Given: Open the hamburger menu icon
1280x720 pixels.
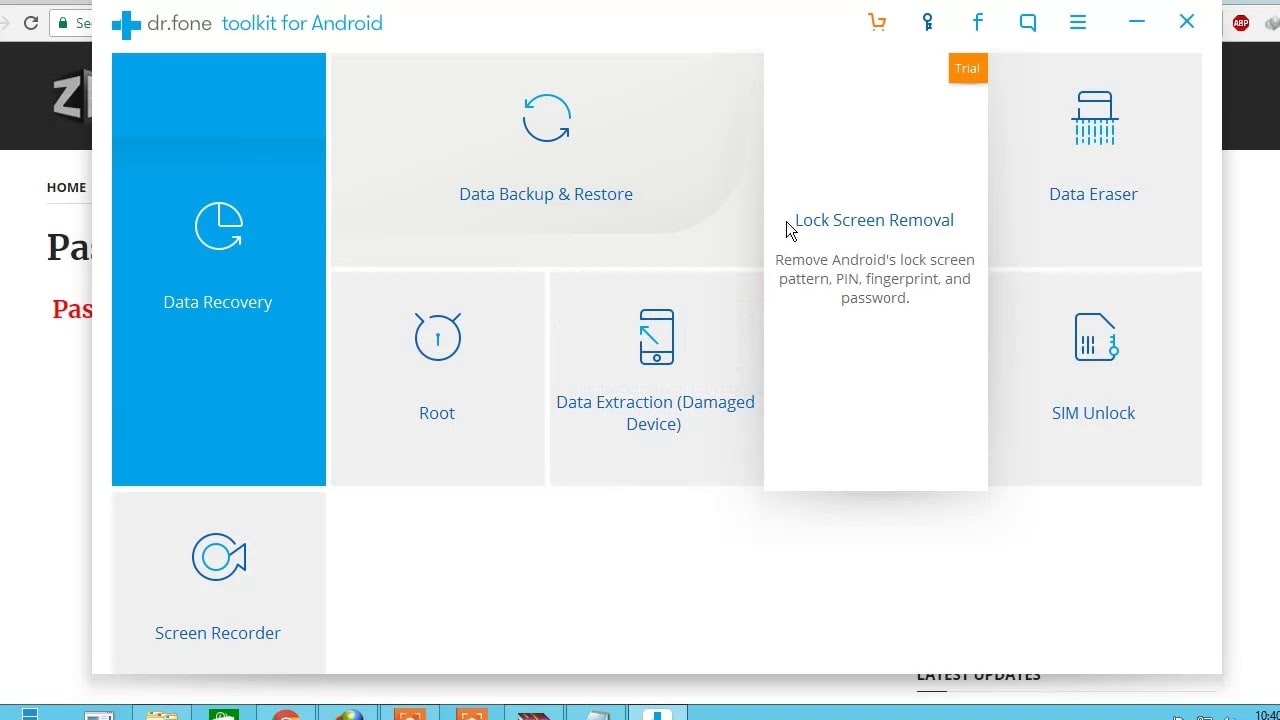Looking at the screenshot, I should tap(1078, 22).
